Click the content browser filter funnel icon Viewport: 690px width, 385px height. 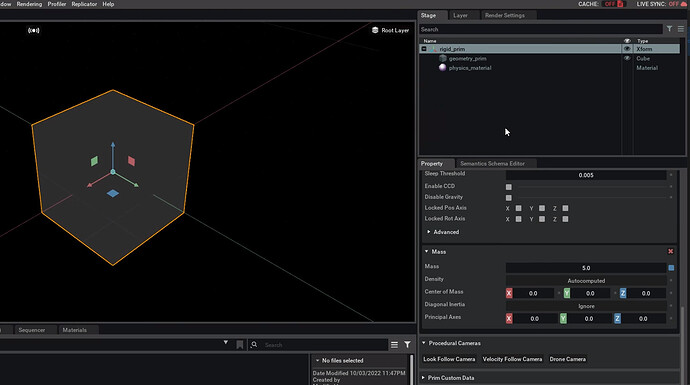coord(407,345)
